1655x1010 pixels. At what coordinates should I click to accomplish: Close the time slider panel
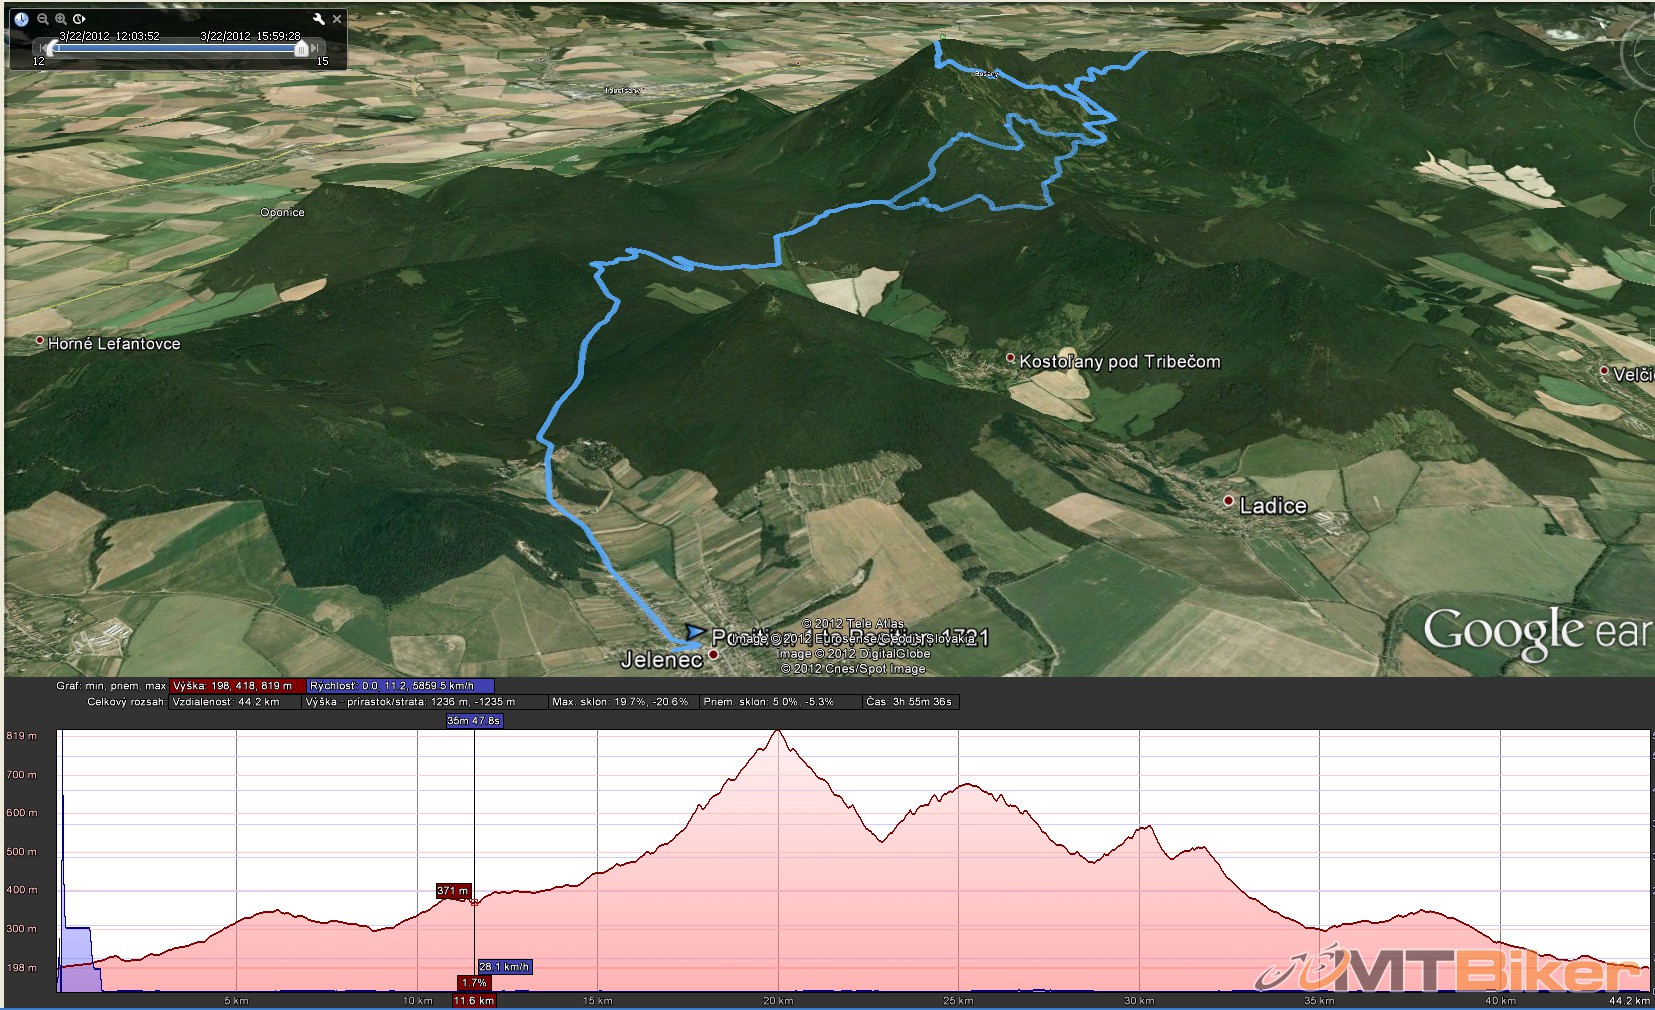[337, 19]
